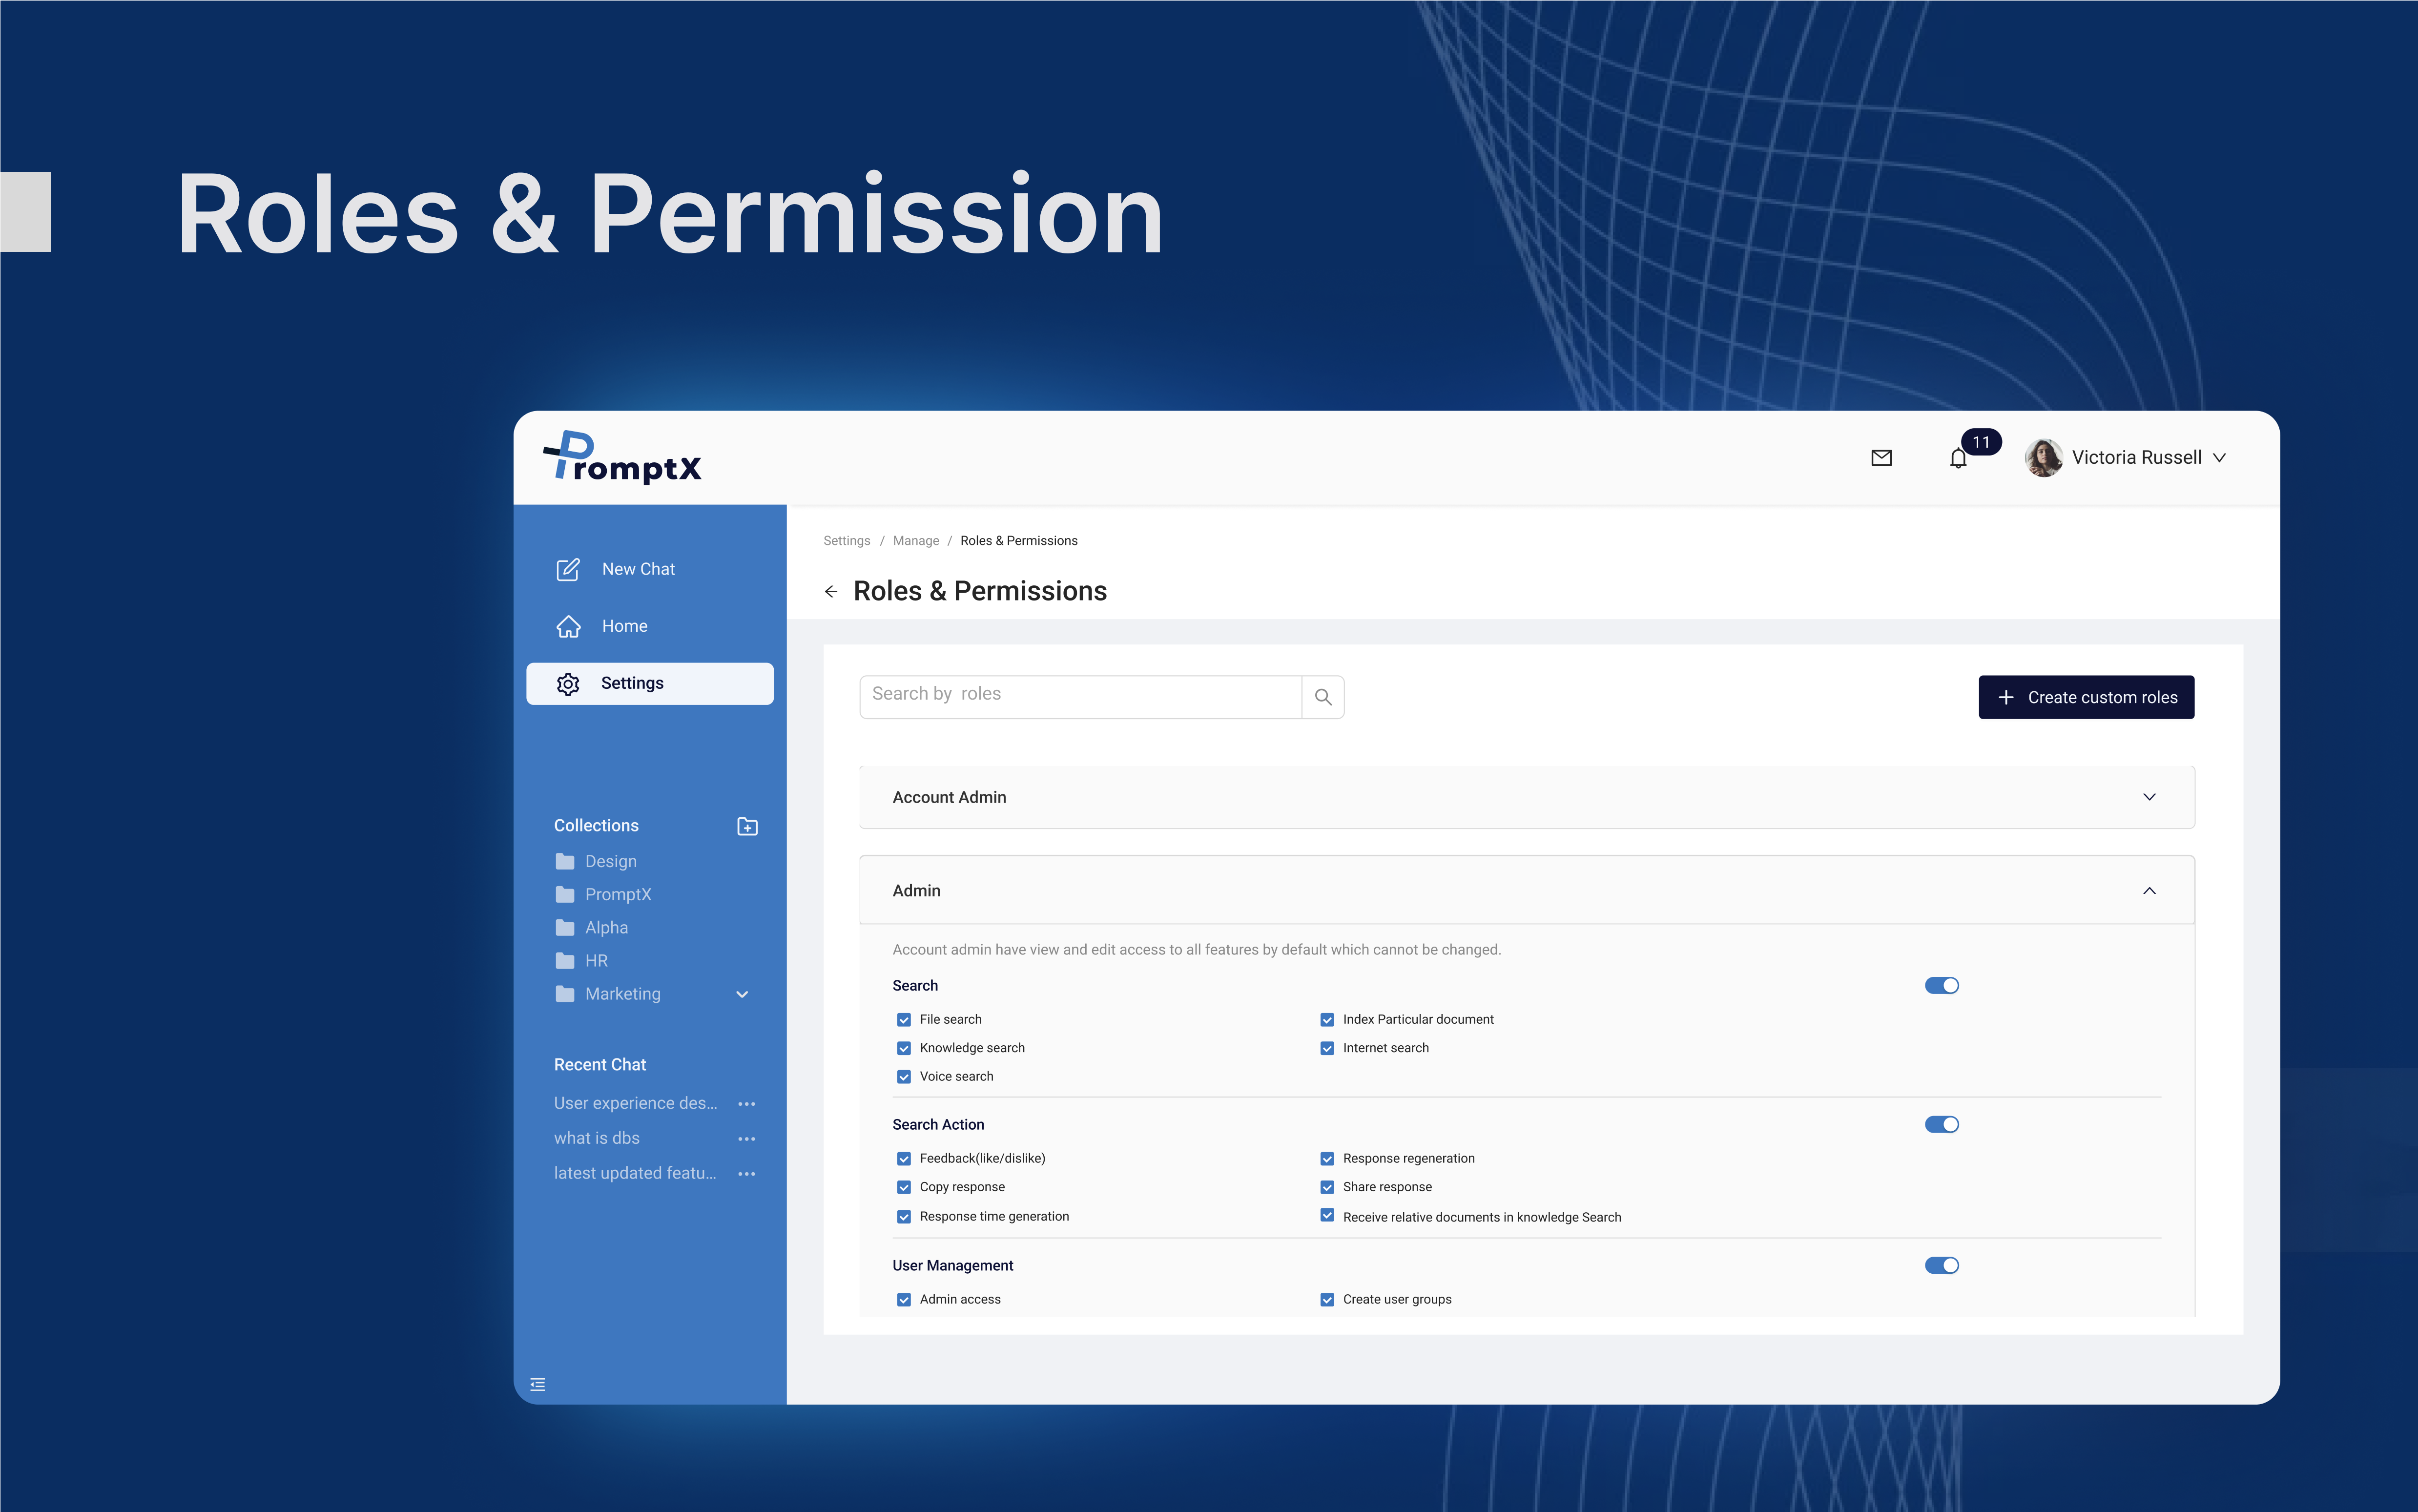Screen dimensions: 2418x1512
Task: Click the search magnifier icon
Action: point(1323,697)
